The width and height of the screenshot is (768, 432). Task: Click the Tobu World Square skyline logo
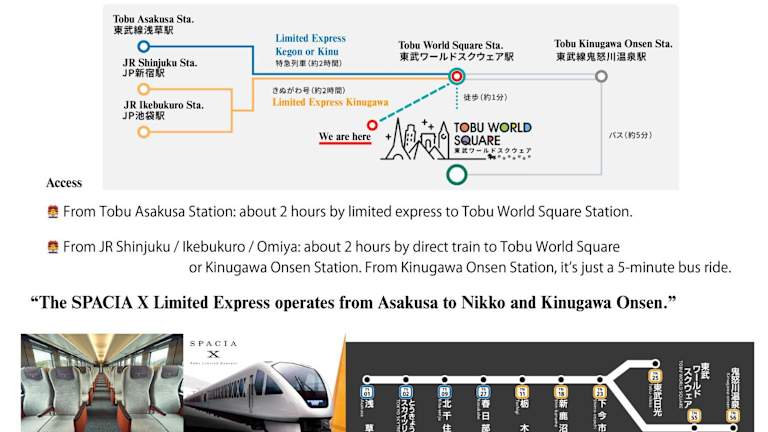[x=457, y=139]
